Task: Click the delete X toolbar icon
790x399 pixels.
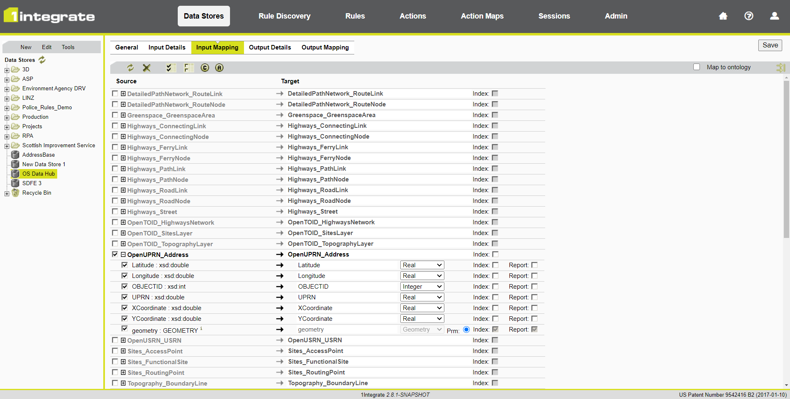Action: [x=147, y=68]
